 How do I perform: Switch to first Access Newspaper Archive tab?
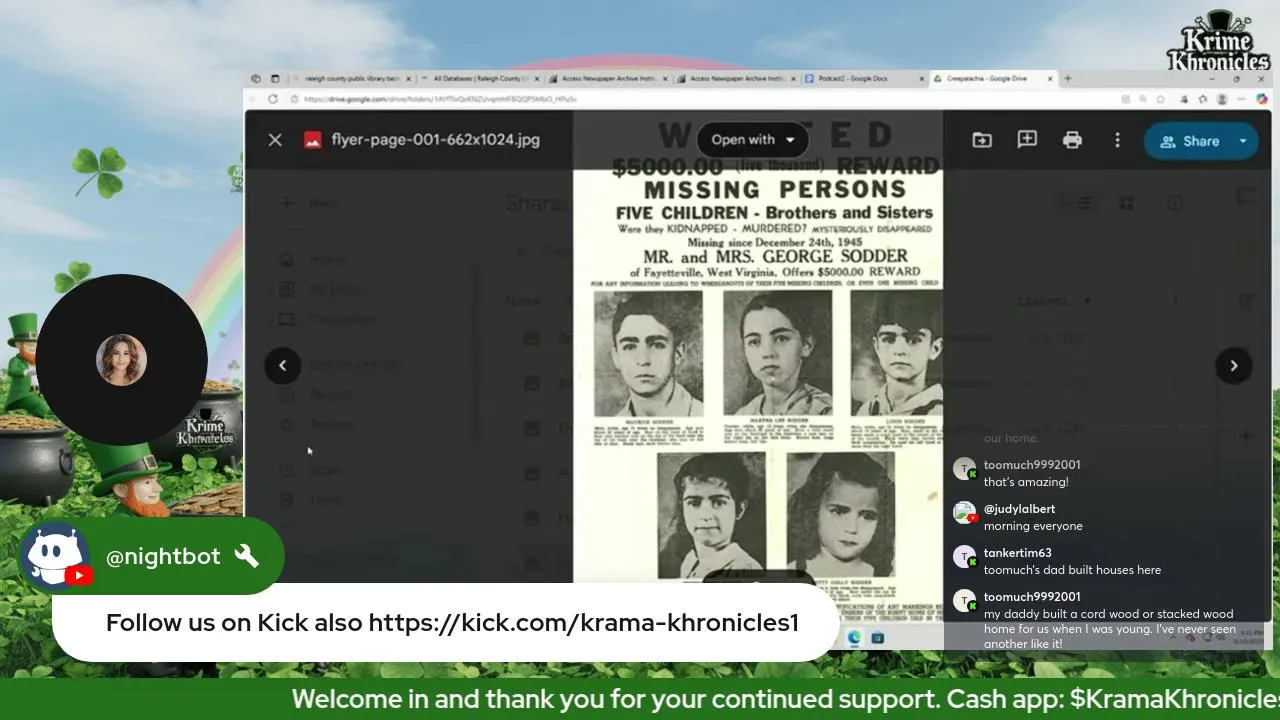pyautogui.click(x=610, y=78)
